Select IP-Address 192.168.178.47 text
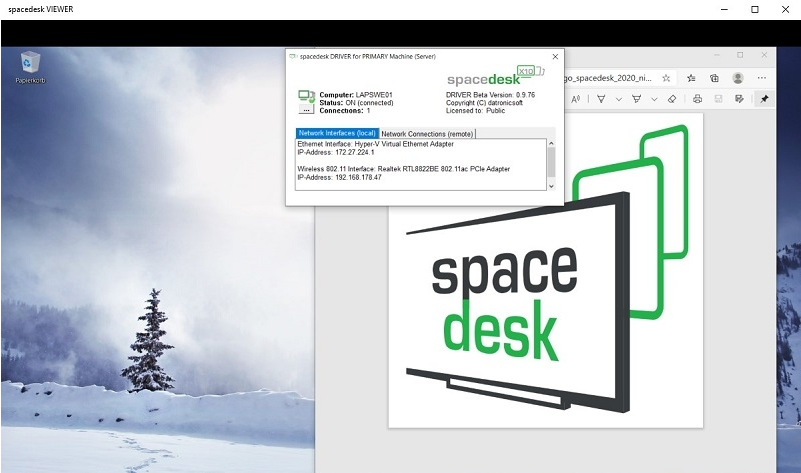The height and width of the screenshot is (473, 801). point(339,177)
